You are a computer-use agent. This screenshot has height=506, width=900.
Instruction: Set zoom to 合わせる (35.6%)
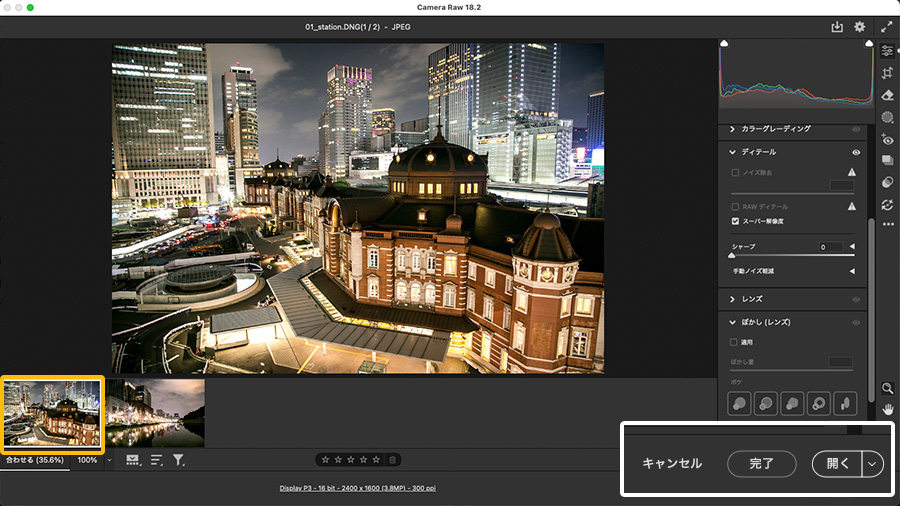tap(35, 460)
